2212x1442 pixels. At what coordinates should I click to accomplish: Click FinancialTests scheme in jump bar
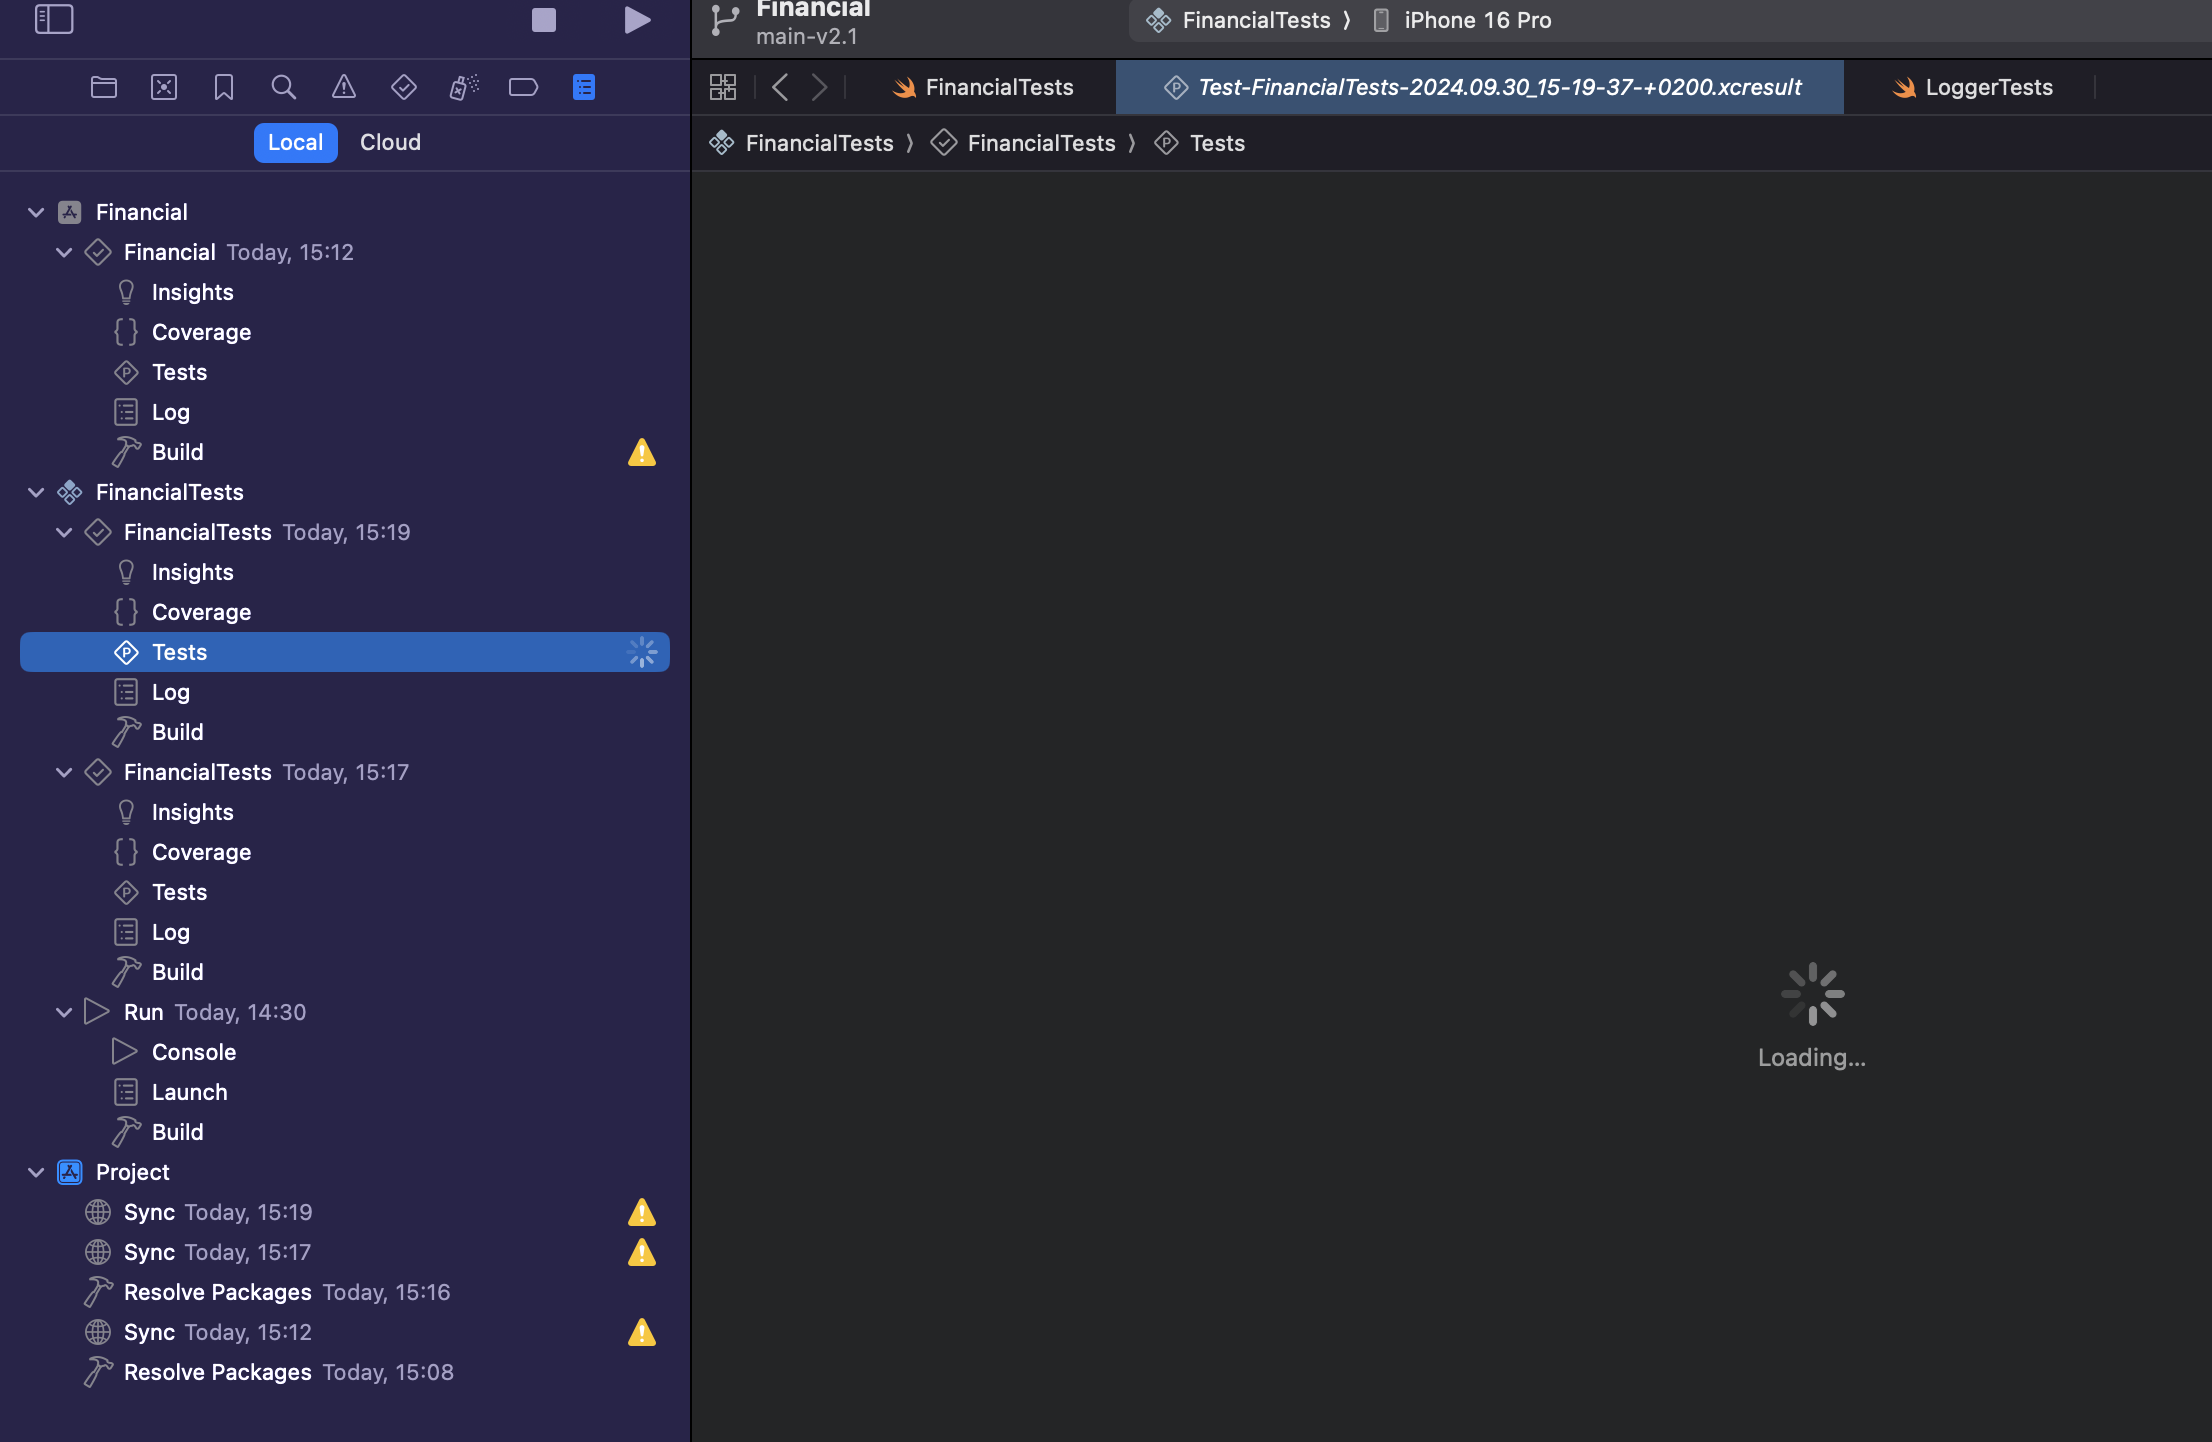click(802, 143)
